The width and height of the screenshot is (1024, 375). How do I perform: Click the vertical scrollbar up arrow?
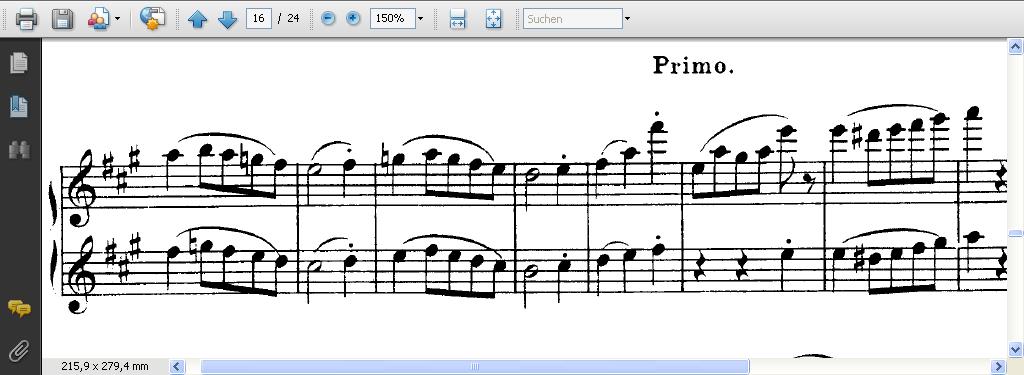coord(1016,46)
